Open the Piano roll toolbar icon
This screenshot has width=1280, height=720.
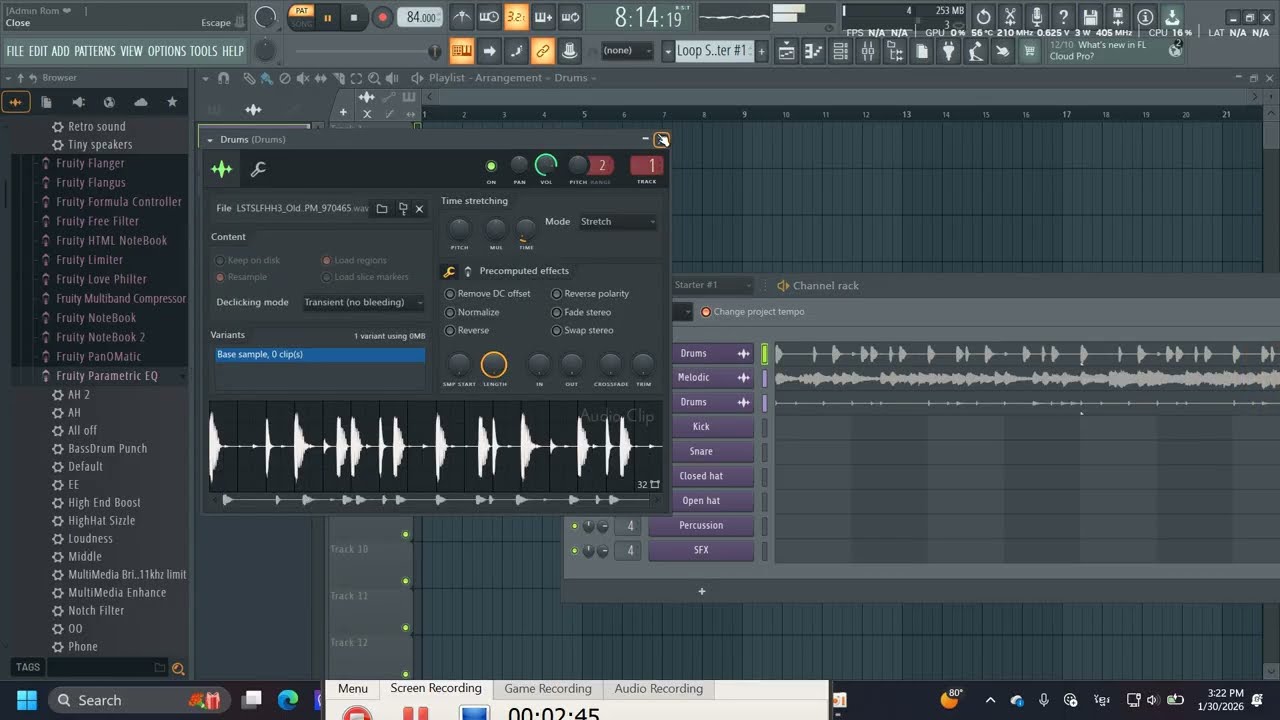[814, 51]
